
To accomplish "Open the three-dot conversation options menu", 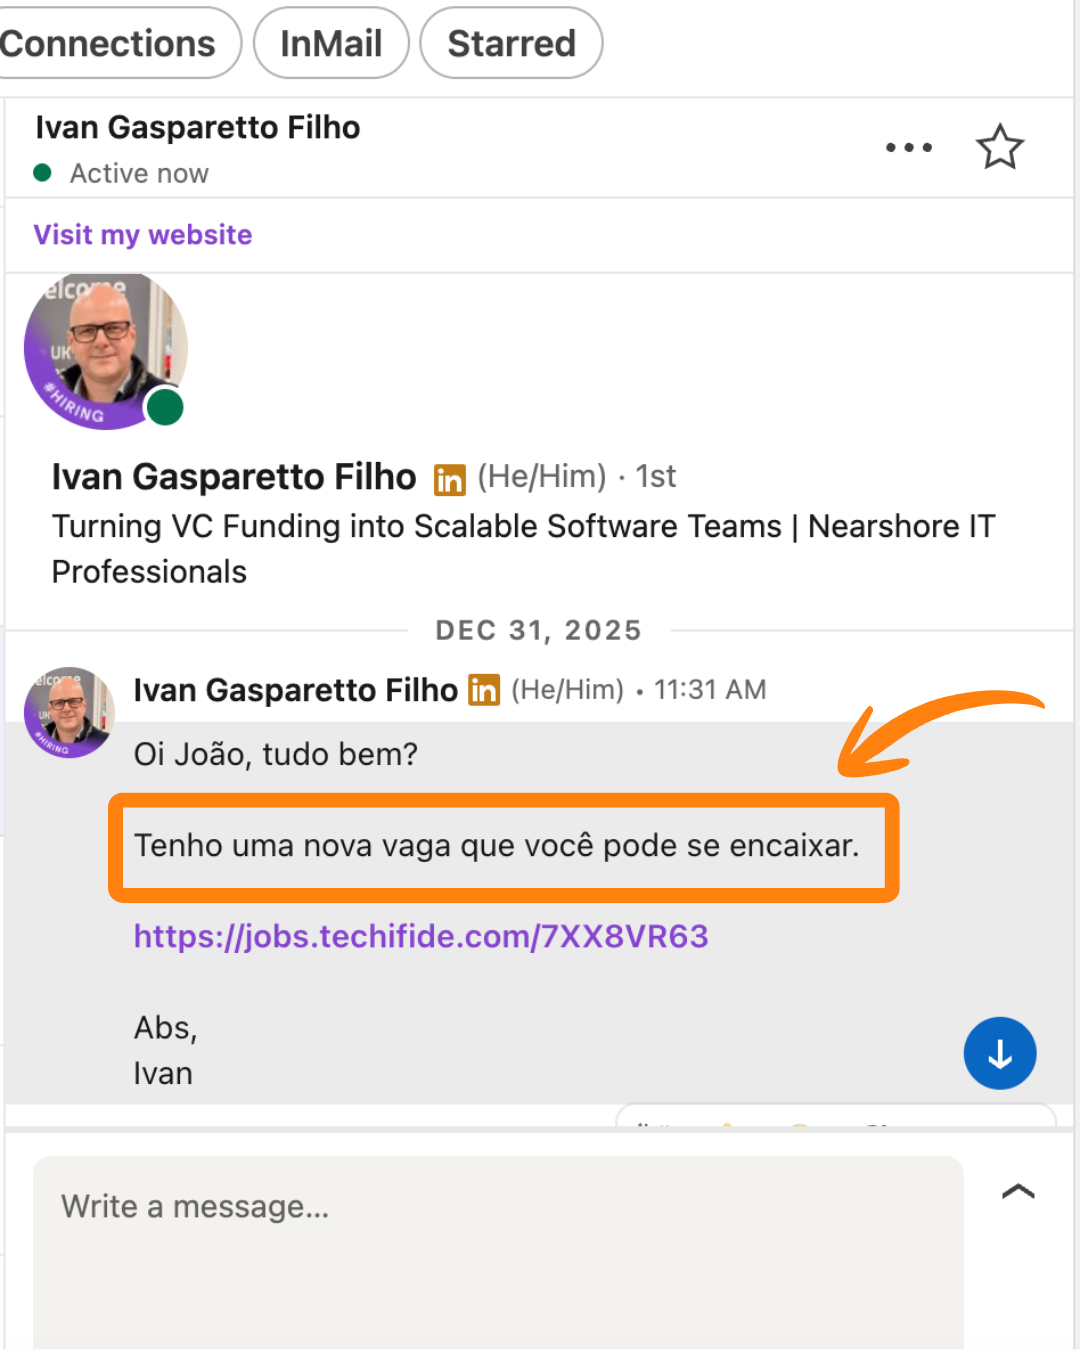I will [x=909, y=147].
